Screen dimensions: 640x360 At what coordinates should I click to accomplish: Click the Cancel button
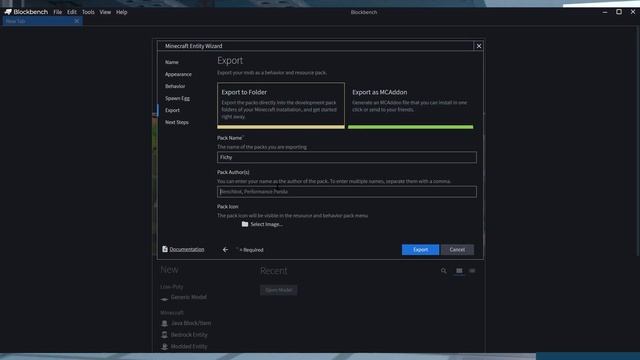(457, 249)
